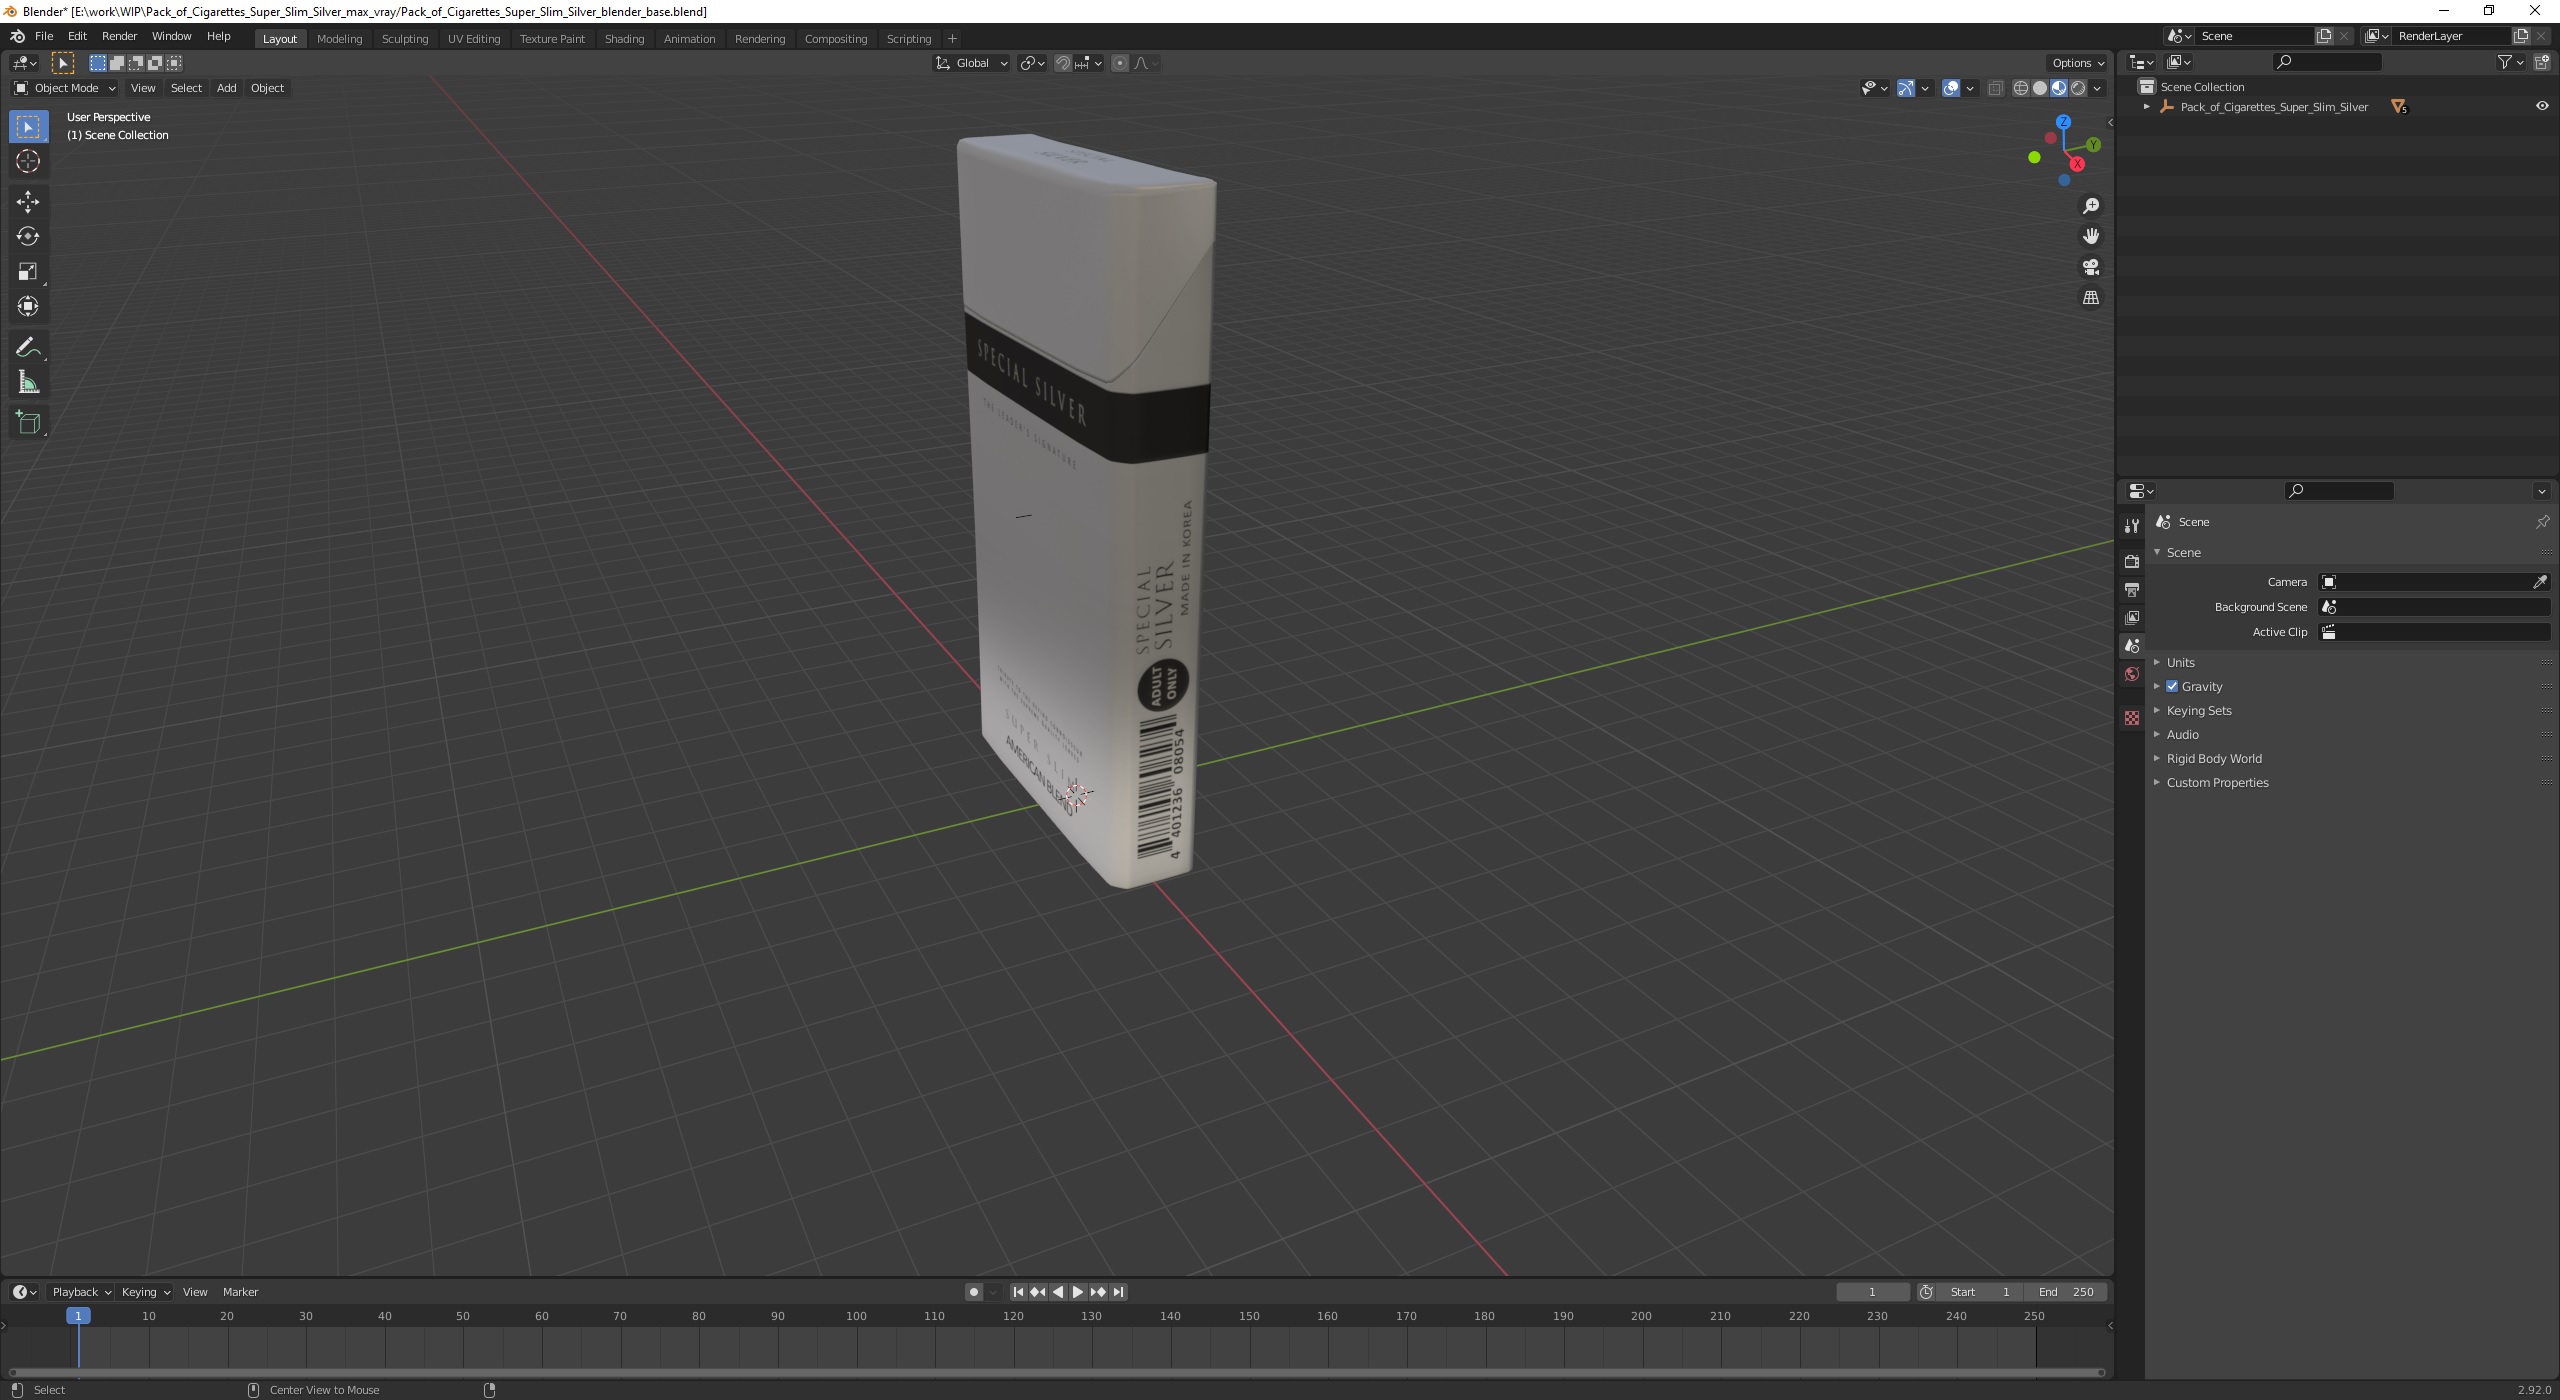Viewport: 2560px width, 1400px height.
Task: Open the World properties tab
Action: [x=2132, y=674]
